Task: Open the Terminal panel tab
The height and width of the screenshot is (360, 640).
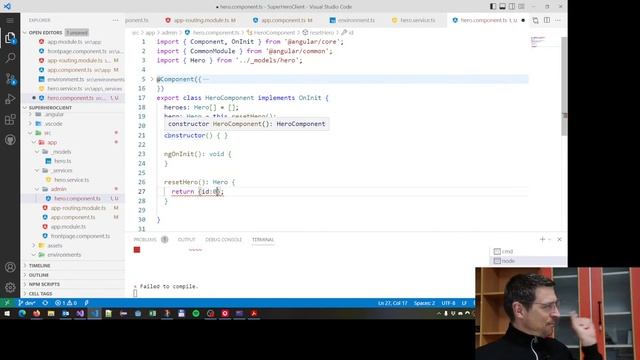Action: [263, 240]
